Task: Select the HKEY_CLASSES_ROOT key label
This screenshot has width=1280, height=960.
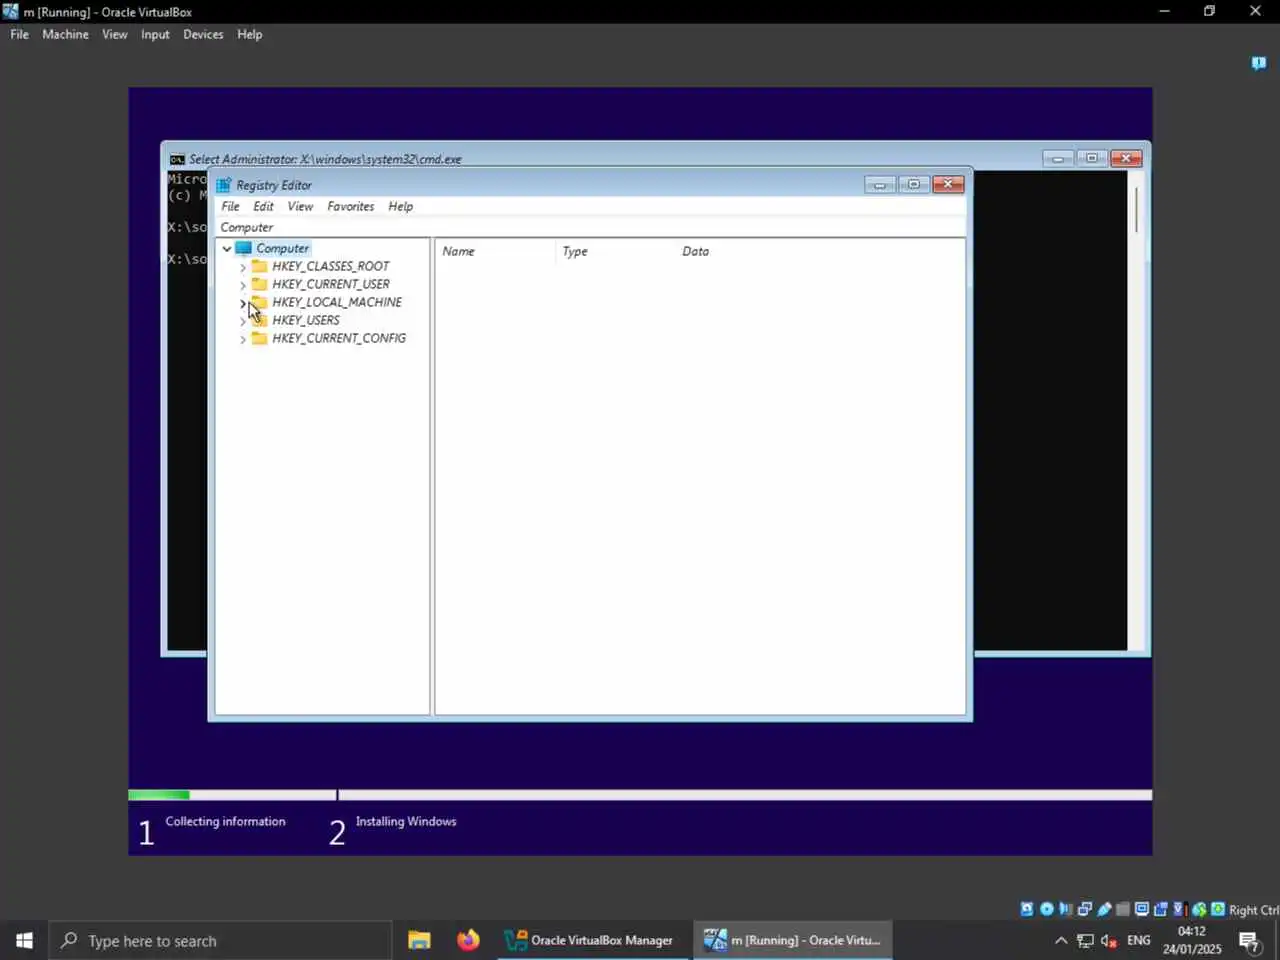Action: pyautogui.click(x=331, y=266)
